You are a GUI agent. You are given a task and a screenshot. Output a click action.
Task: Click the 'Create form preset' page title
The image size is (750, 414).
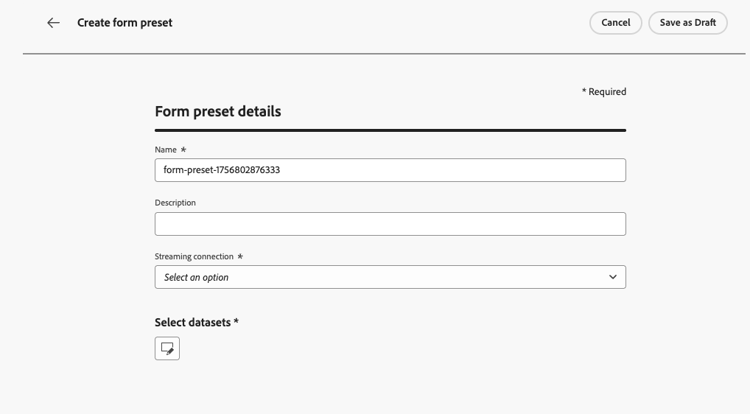coord(125,22)
